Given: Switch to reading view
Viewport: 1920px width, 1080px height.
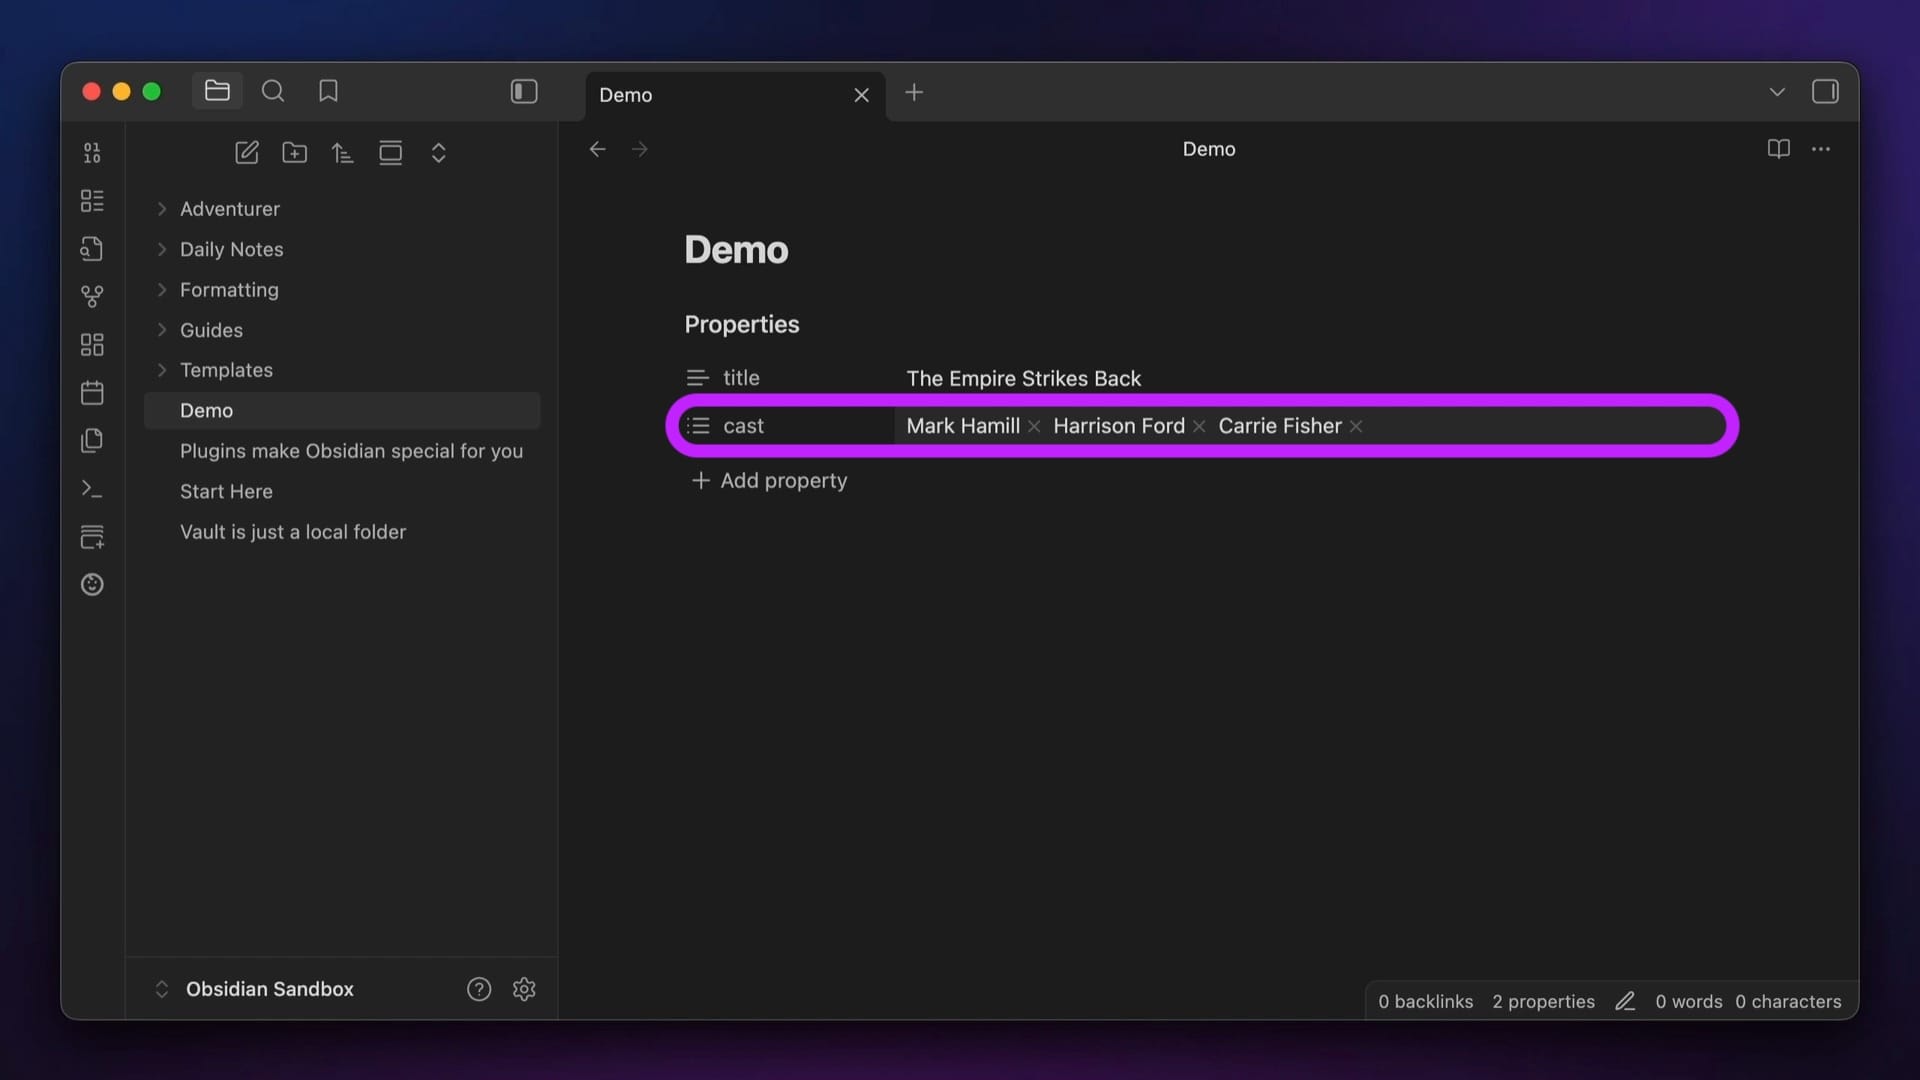Looking at the screenshot, I should [x=1778, y=149].
